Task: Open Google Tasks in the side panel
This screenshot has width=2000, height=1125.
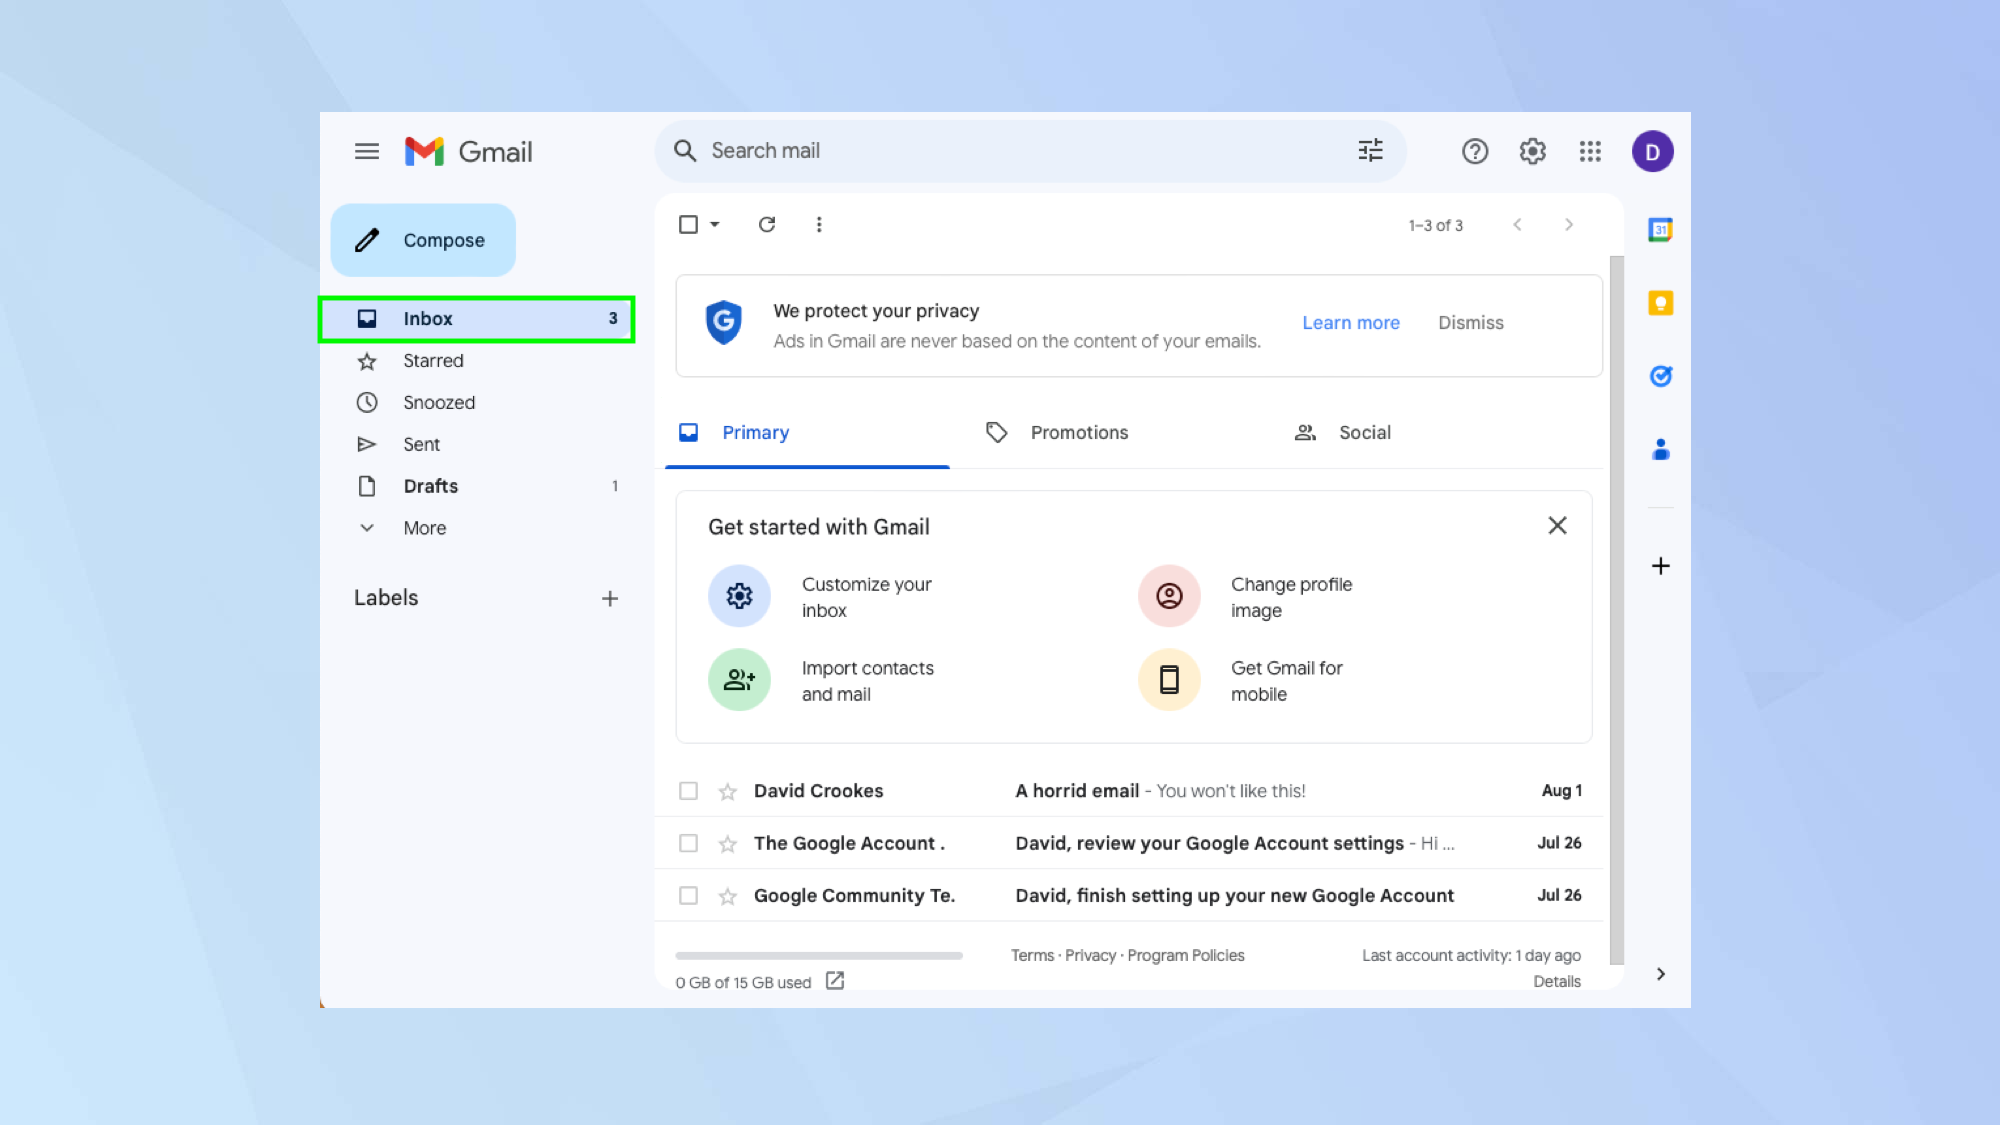Action: (1660, 376)
